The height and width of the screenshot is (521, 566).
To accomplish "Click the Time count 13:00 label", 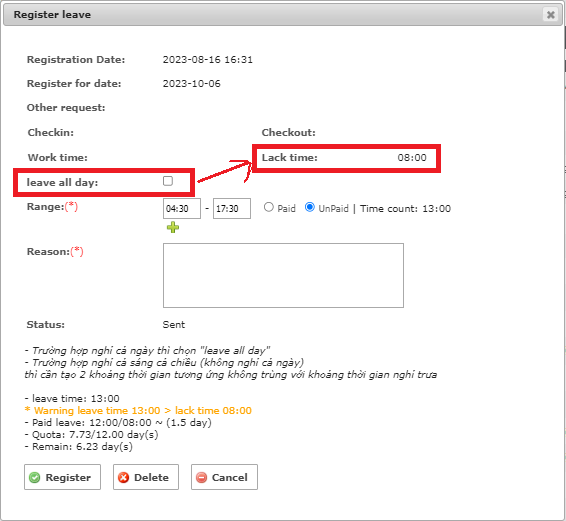I will tap(405, 209).
